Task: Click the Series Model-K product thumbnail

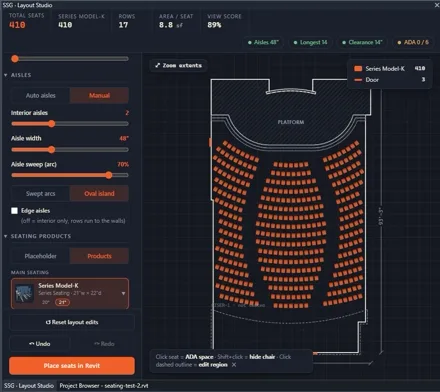Action: pos(24,293)
